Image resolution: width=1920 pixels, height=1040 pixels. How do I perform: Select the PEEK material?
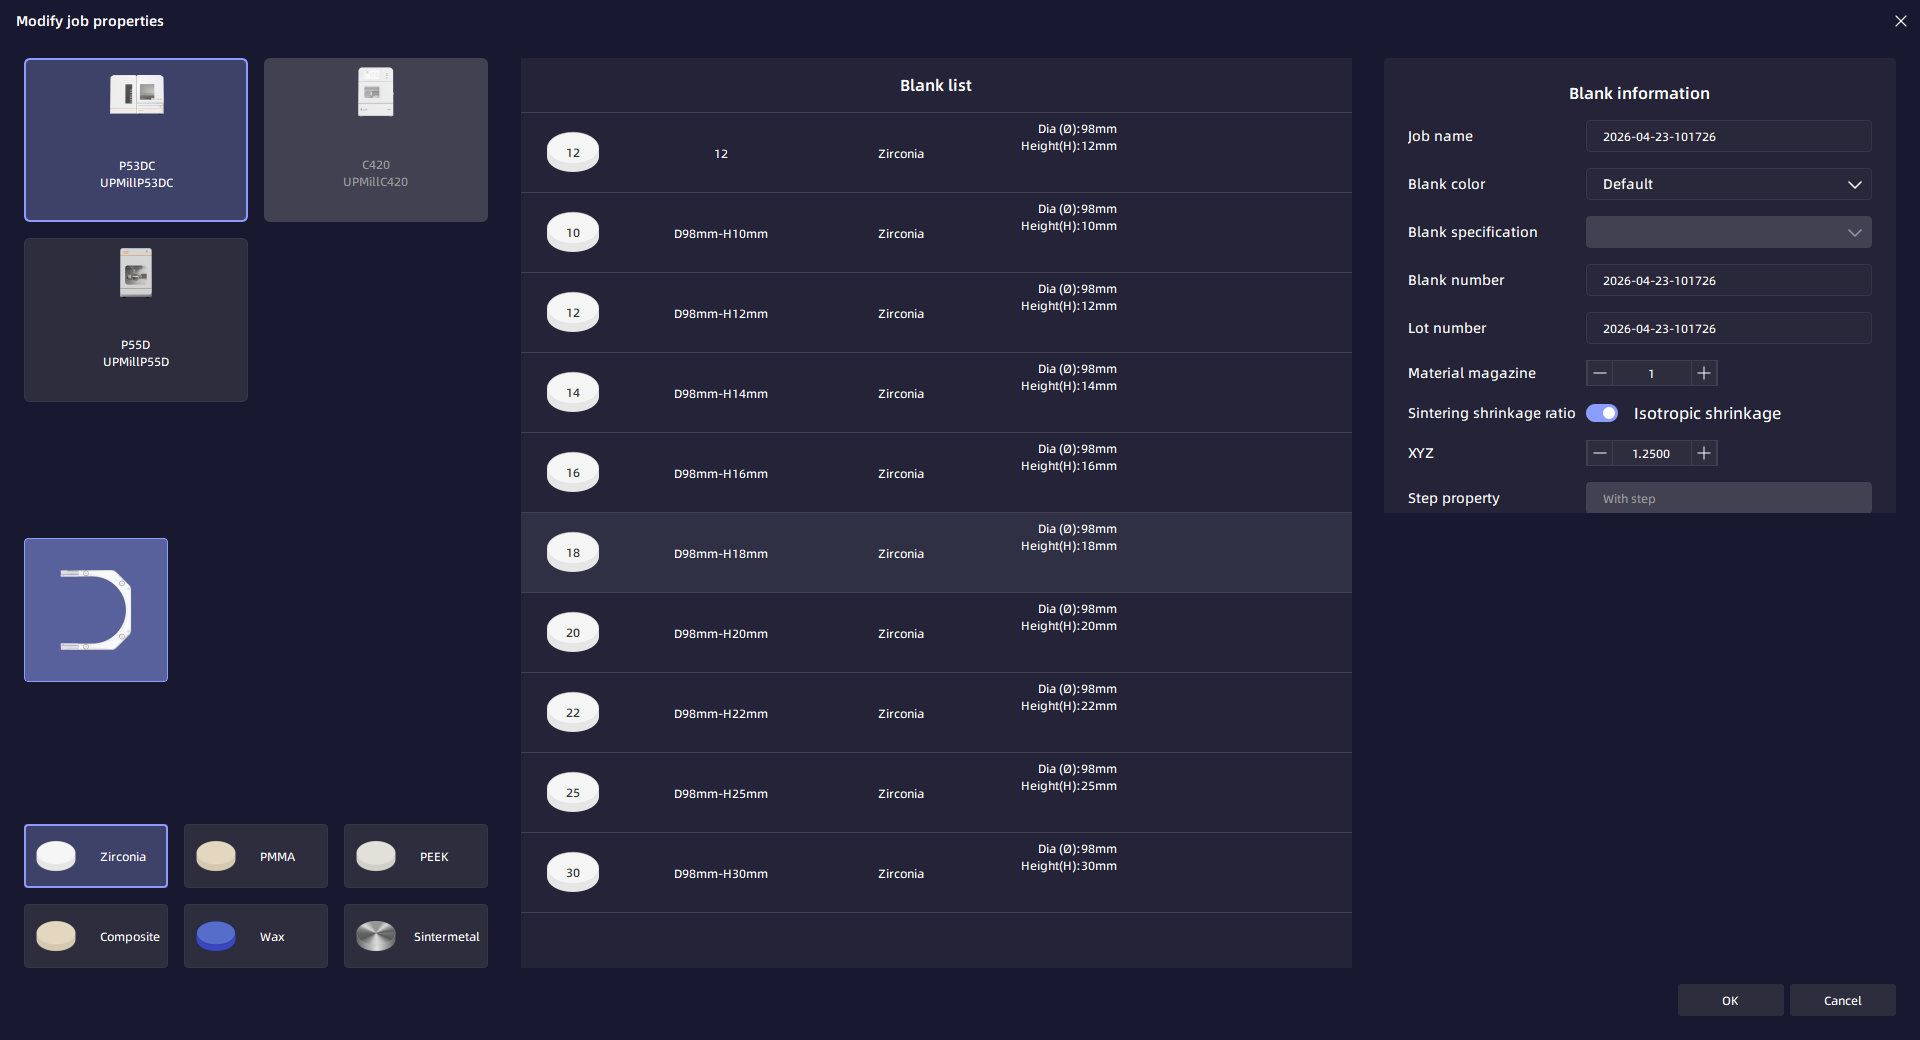pyautogui.click(x=416, y=856)
